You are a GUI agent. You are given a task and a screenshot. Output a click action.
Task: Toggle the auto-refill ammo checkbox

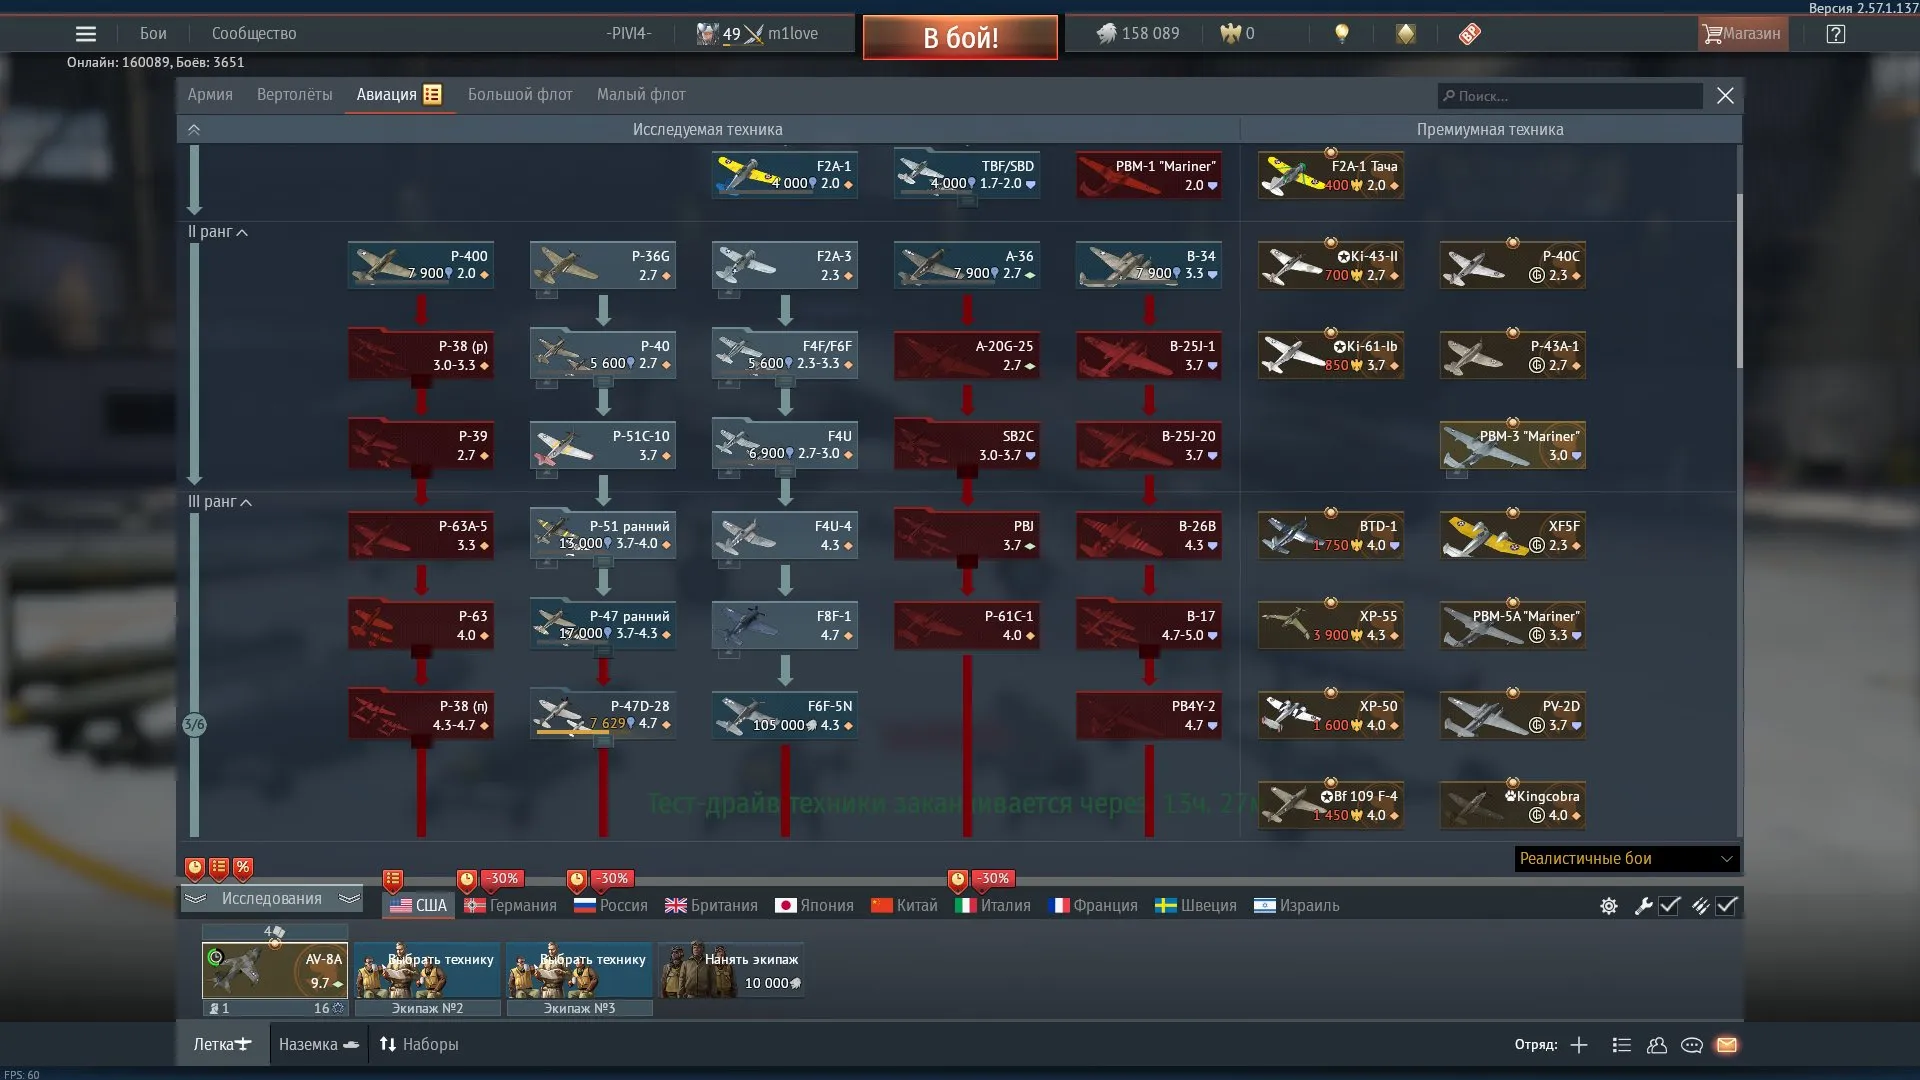click(x=1727, y=906)
